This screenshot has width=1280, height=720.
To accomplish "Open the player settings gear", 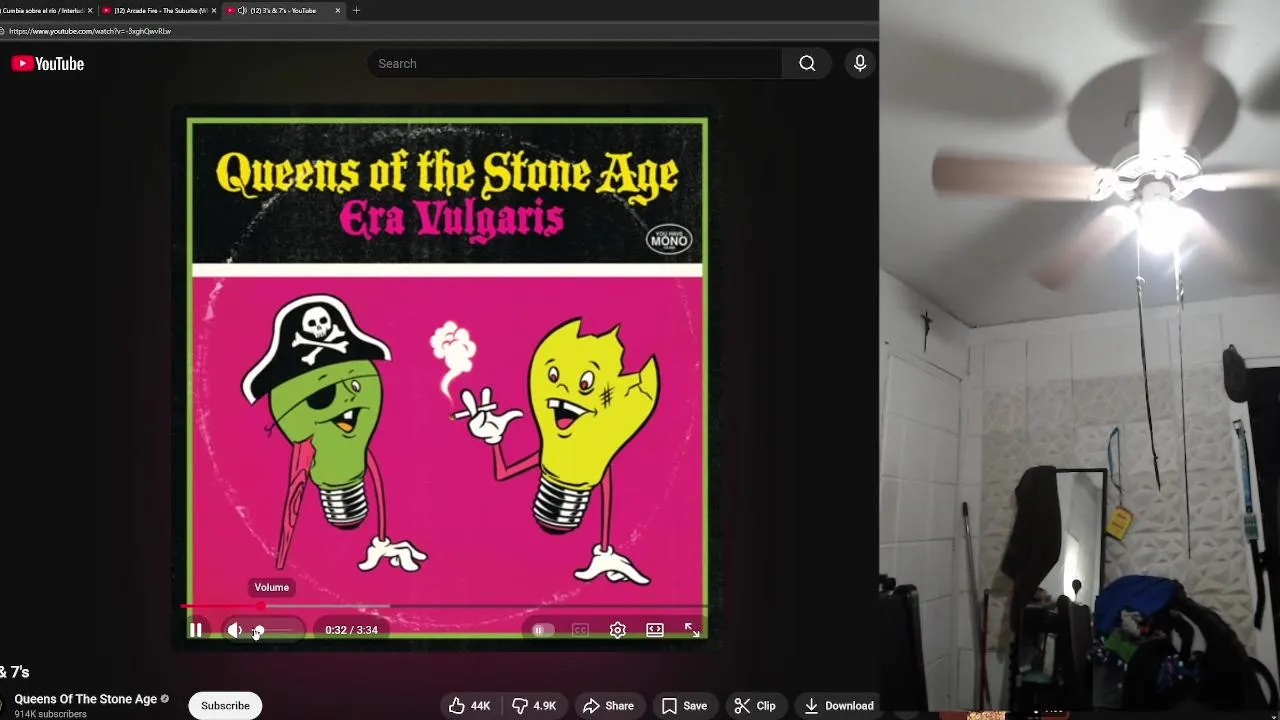I will (x=618, y=630).
